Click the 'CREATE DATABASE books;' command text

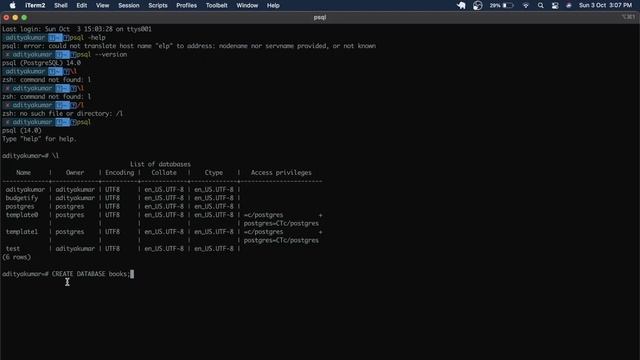(91, 274)
